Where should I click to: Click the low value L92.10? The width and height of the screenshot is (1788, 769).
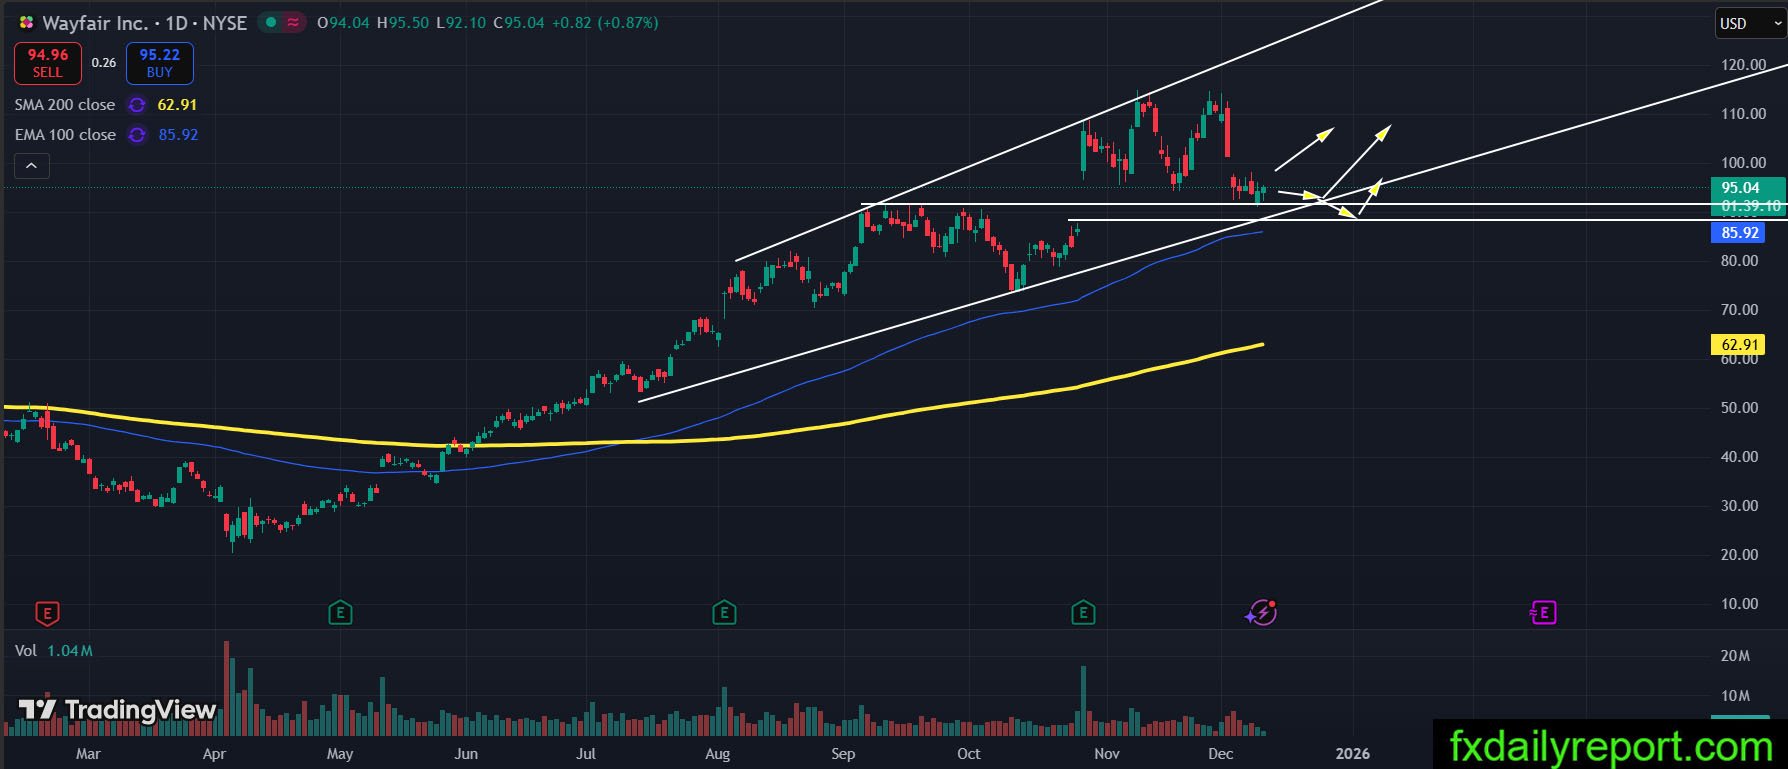[x=461, y=22]
